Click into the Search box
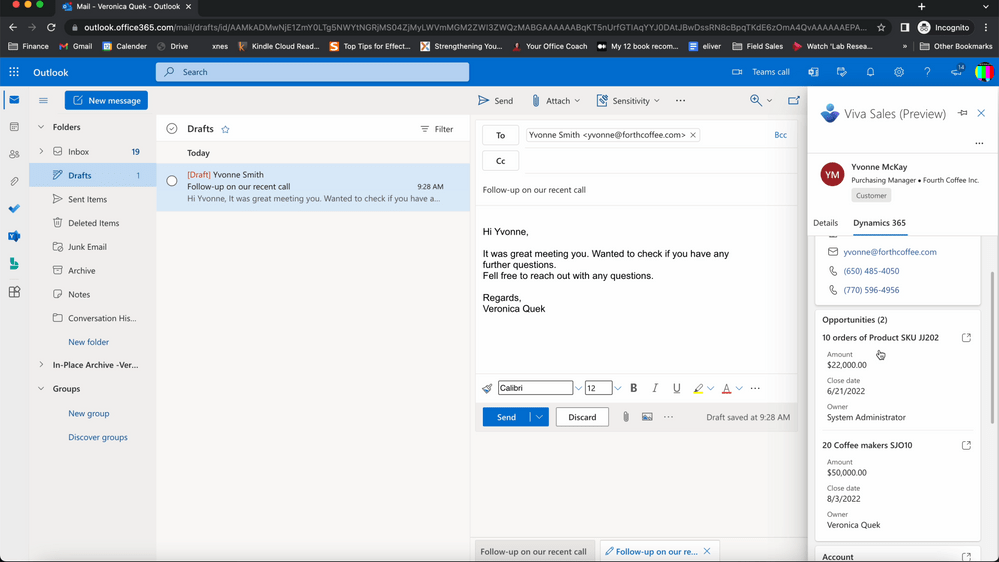 [x=312, y=72]
